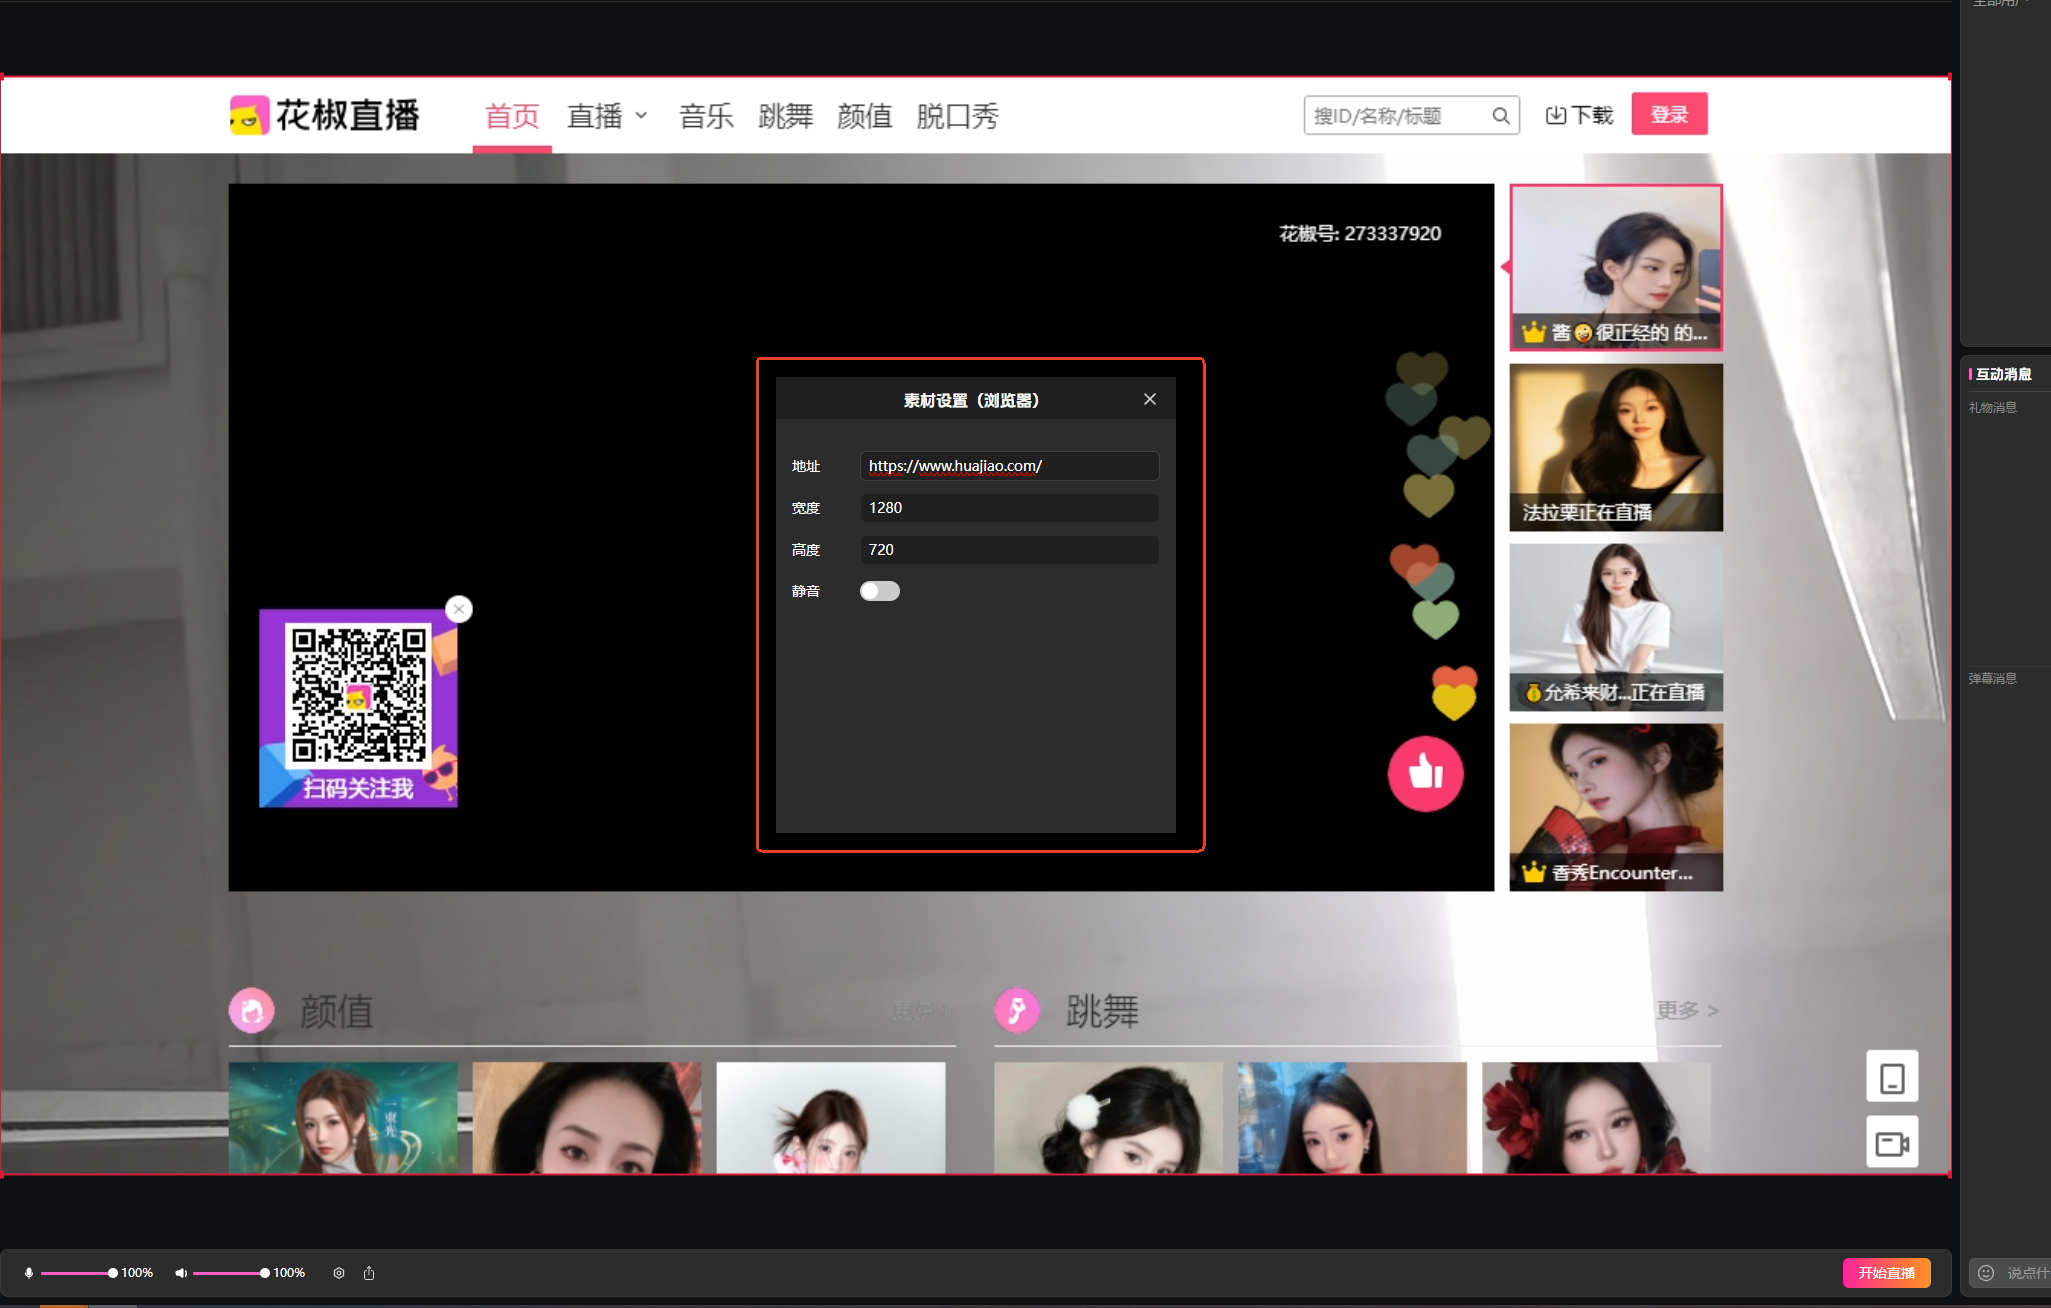Click the mobile phone floating icon
Image resolution: width=2051 pixels, height=1308 pixels.
tap(1891, 1078)
